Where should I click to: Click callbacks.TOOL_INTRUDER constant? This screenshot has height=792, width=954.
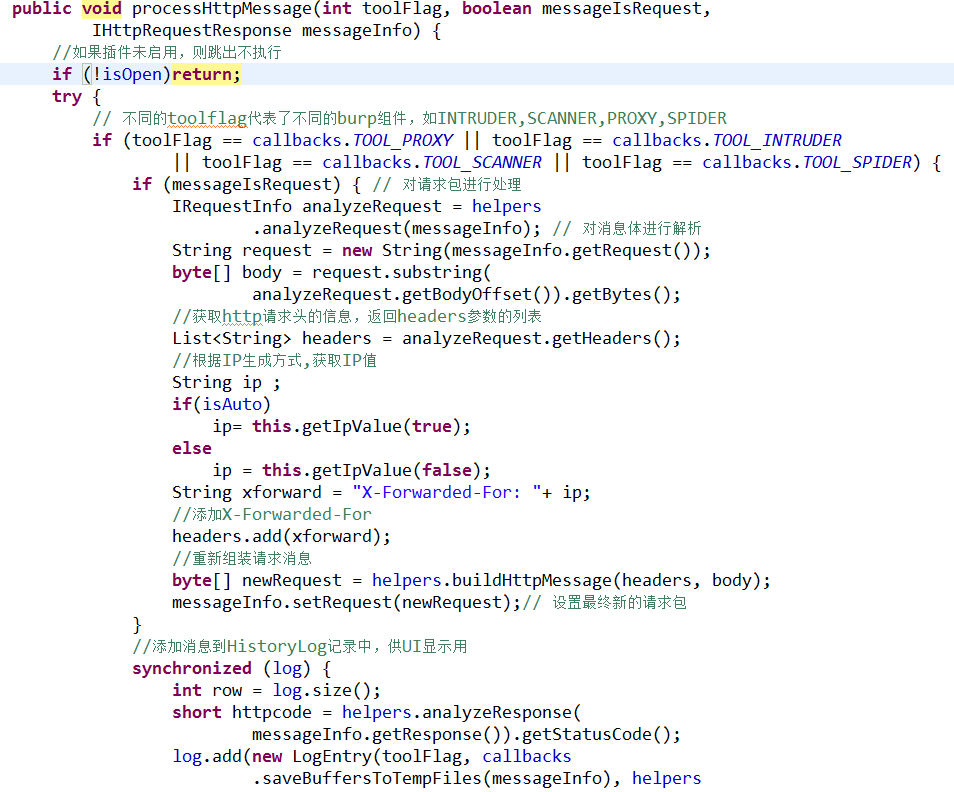click(x=726, y=141)
